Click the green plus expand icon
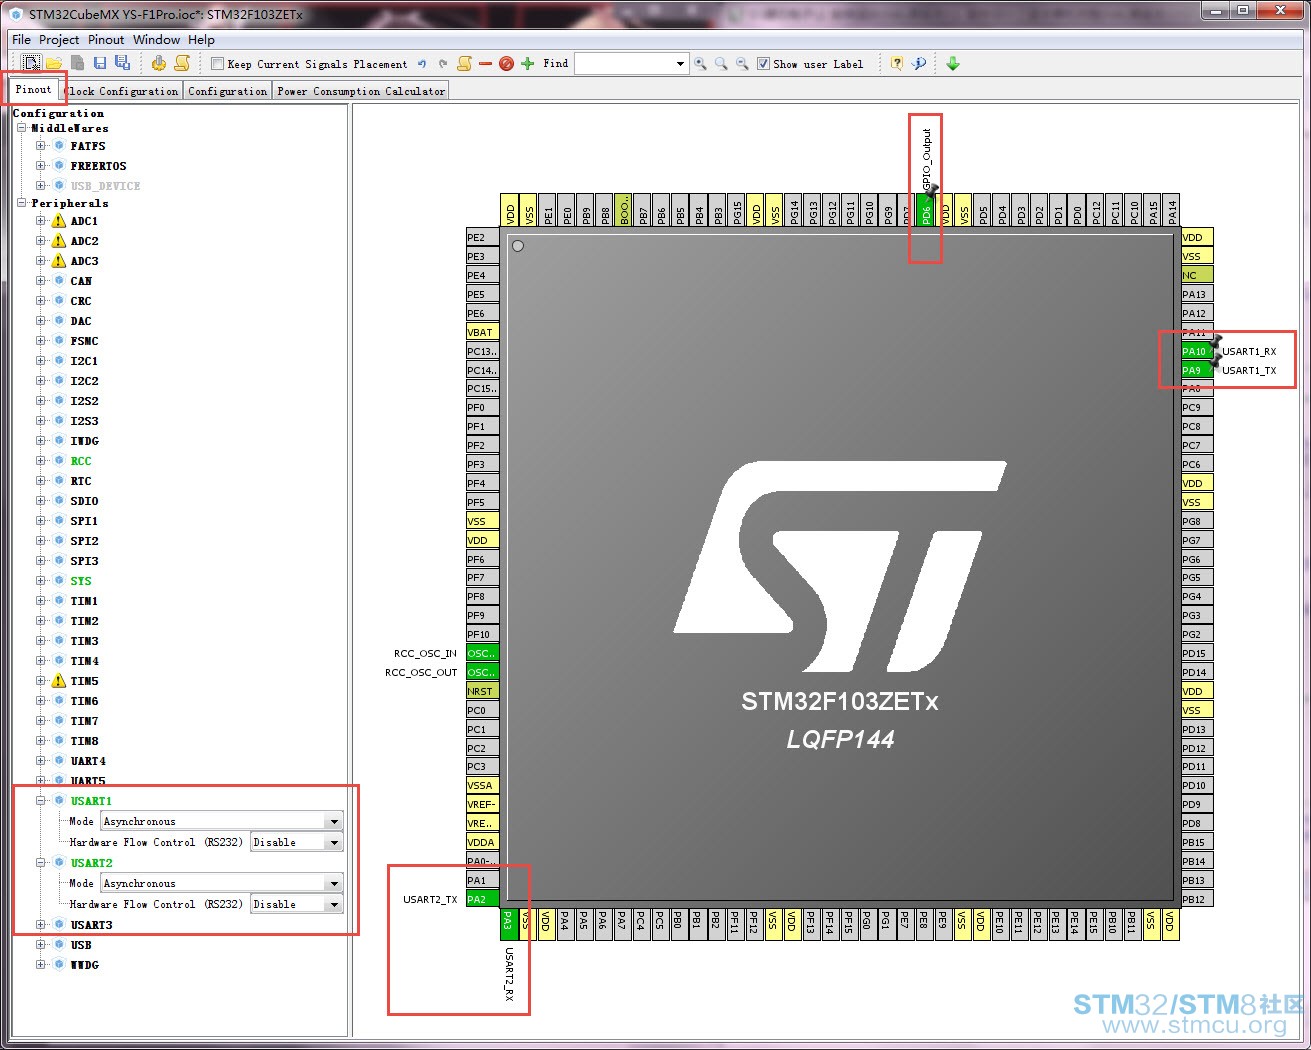Viewport: 1311px width, 1050px height. (528, 64)
